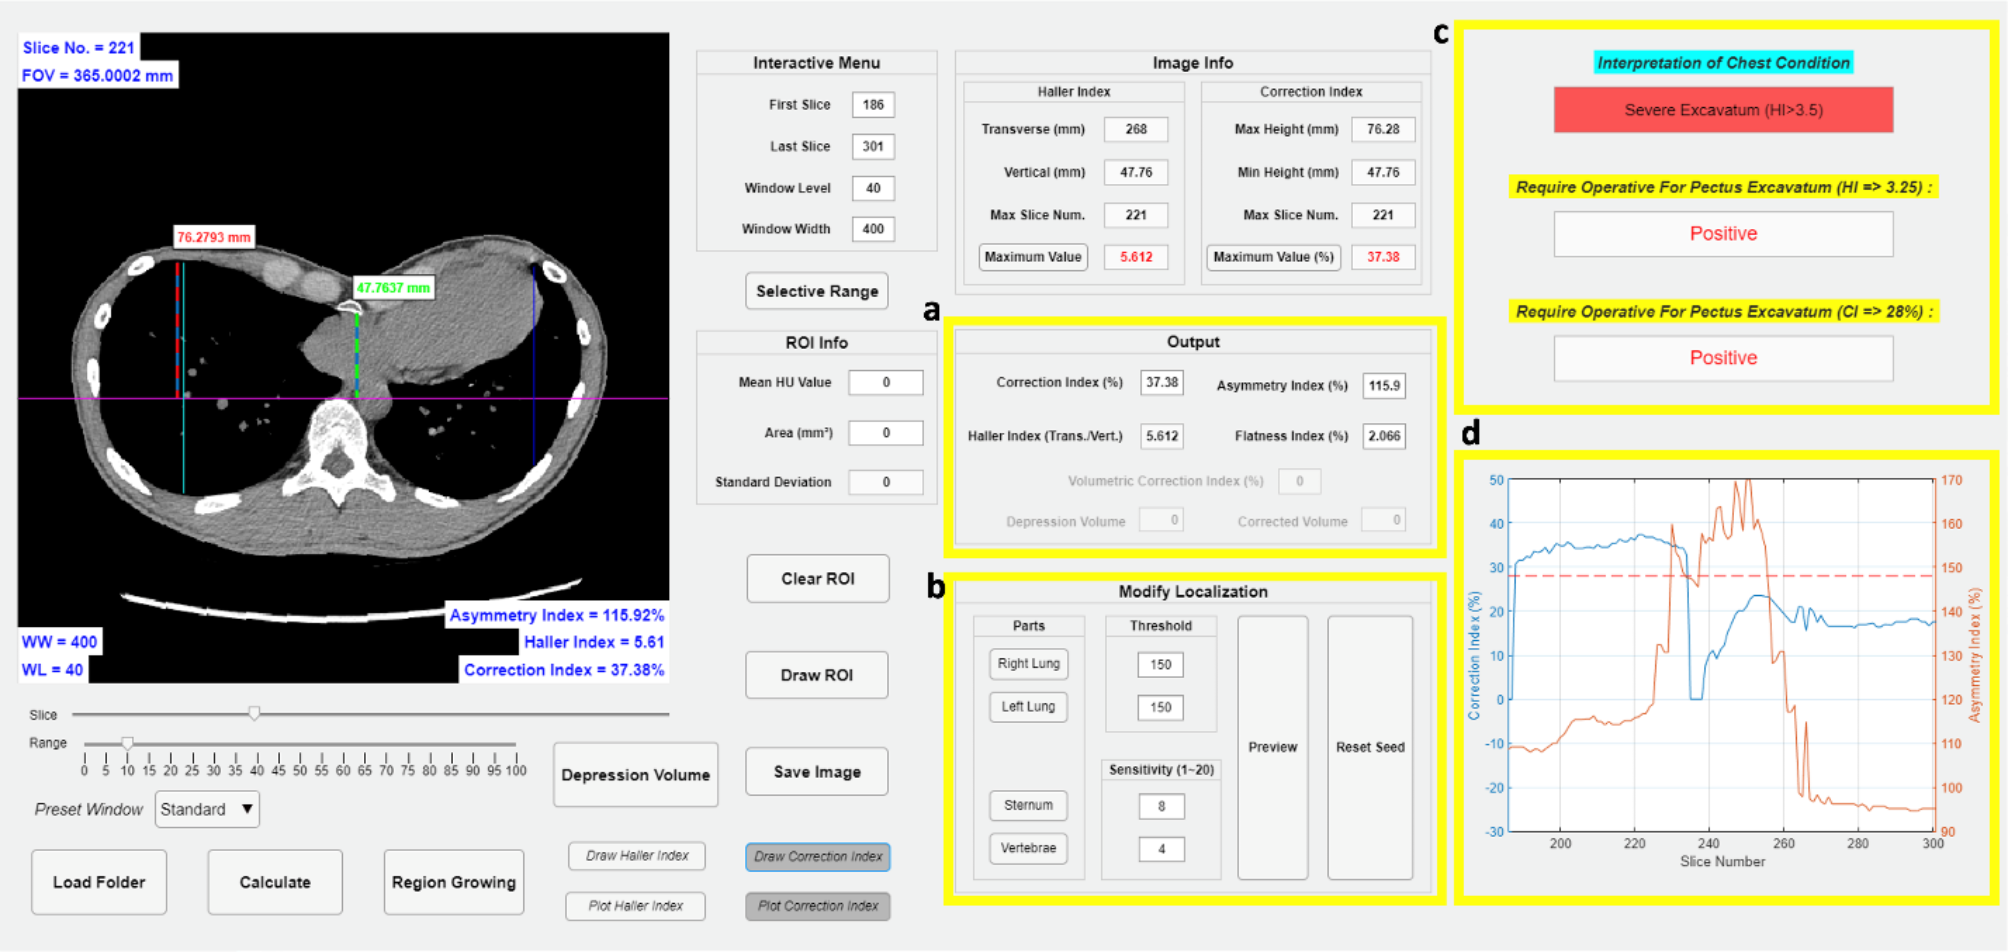Click the Load Folder button

click(99, 882)
